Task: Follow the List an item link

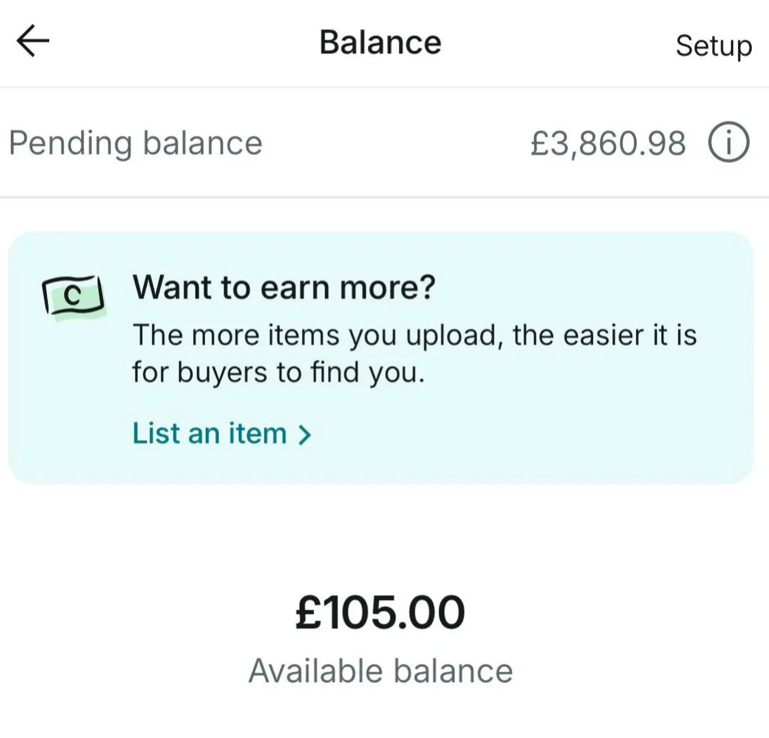Action: click(x=222, y=433)
